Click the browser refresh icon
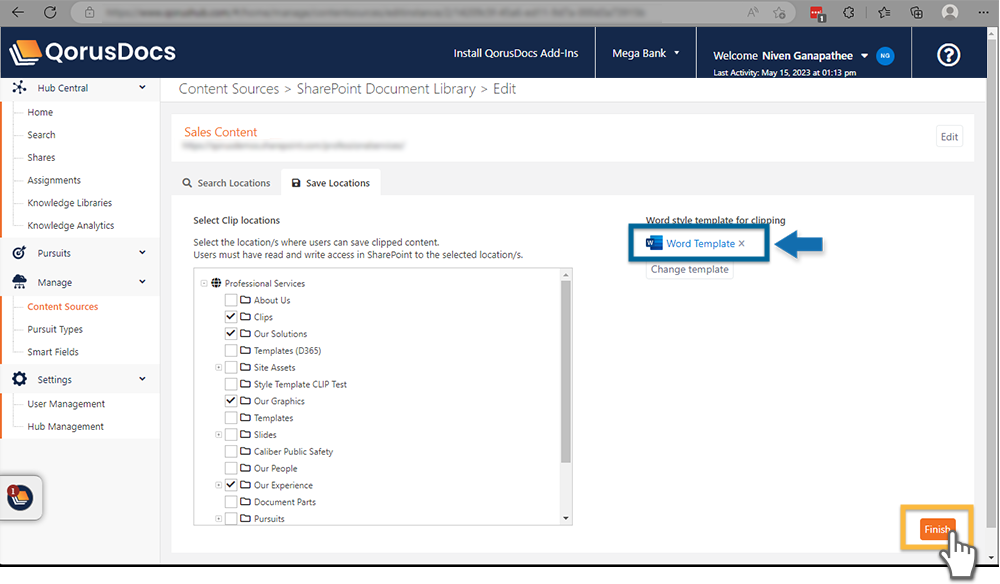Image resolution: width=1000 pixels, height=584 pixels. pyautogui.click(x=50, y=14)
